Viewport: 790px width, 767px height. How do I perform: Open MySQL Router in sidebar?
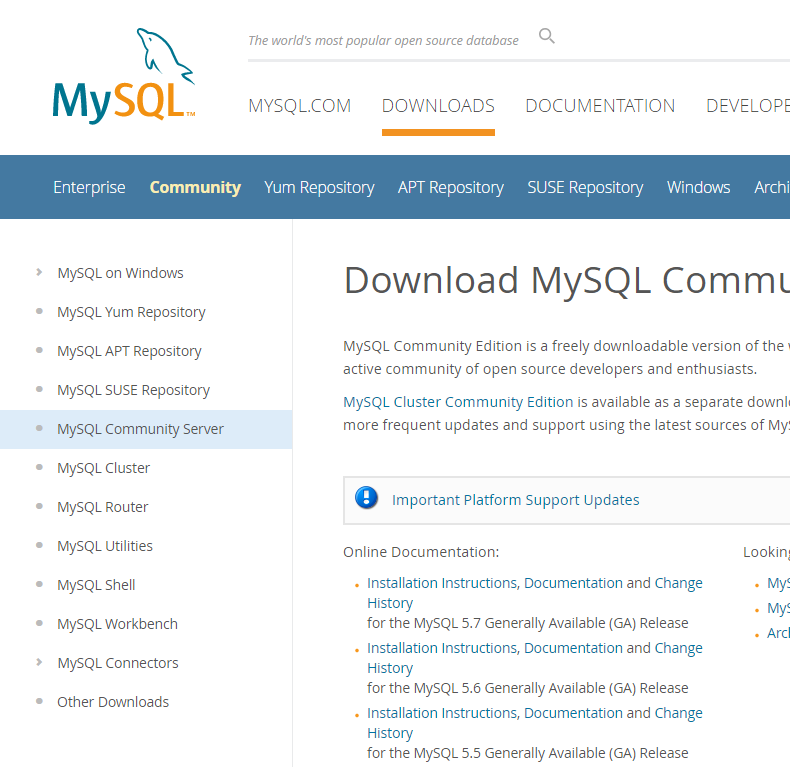[103, 507]
